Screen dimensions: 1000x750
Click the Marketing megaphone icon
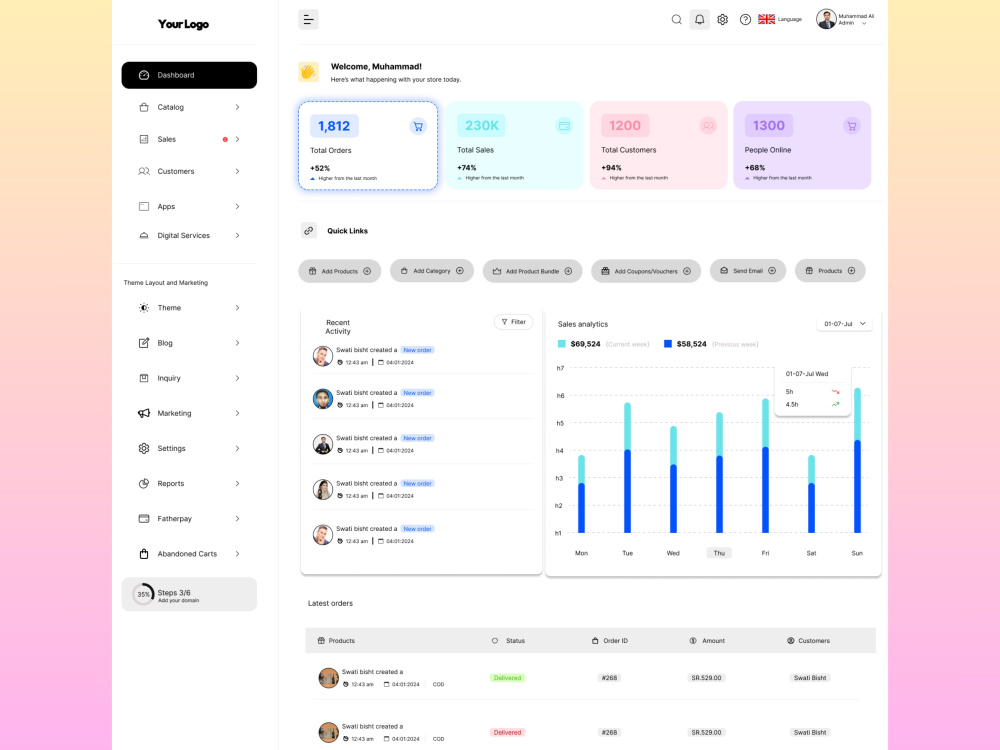pyautogui.click(x=144, y=413)
